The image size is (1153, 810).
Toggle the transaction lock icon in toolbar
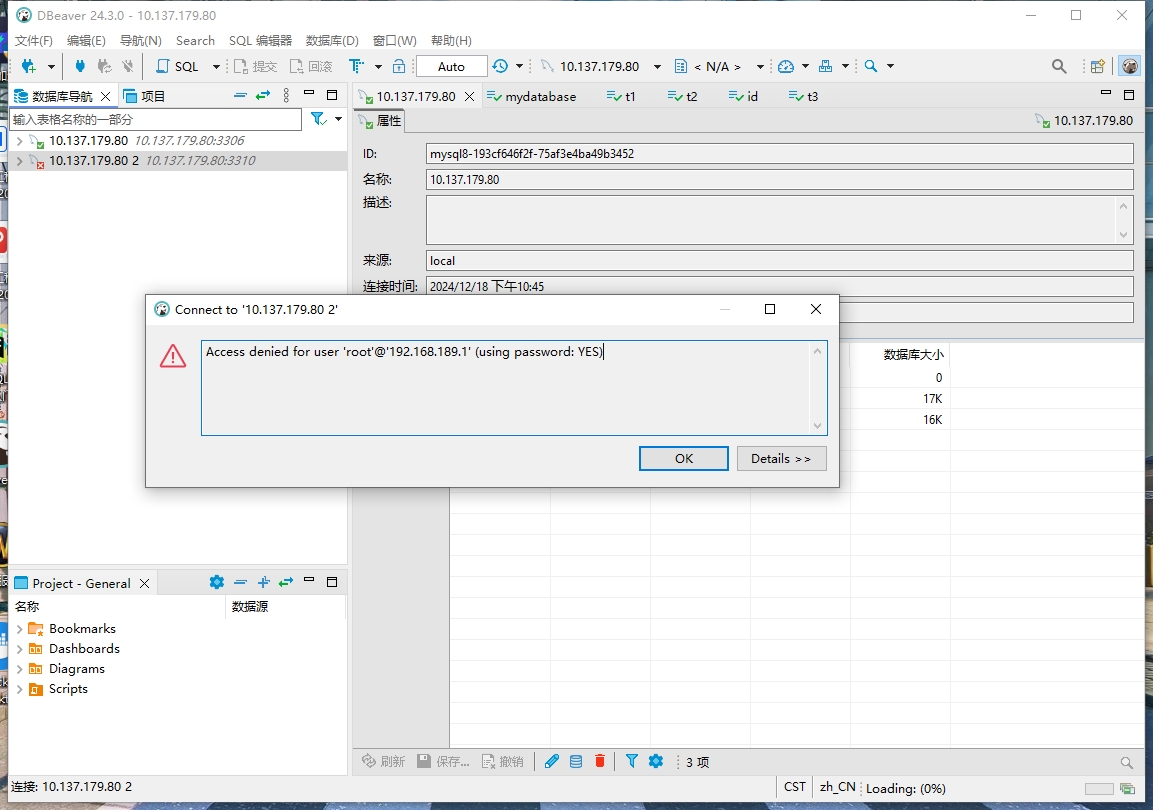(399, 66)
